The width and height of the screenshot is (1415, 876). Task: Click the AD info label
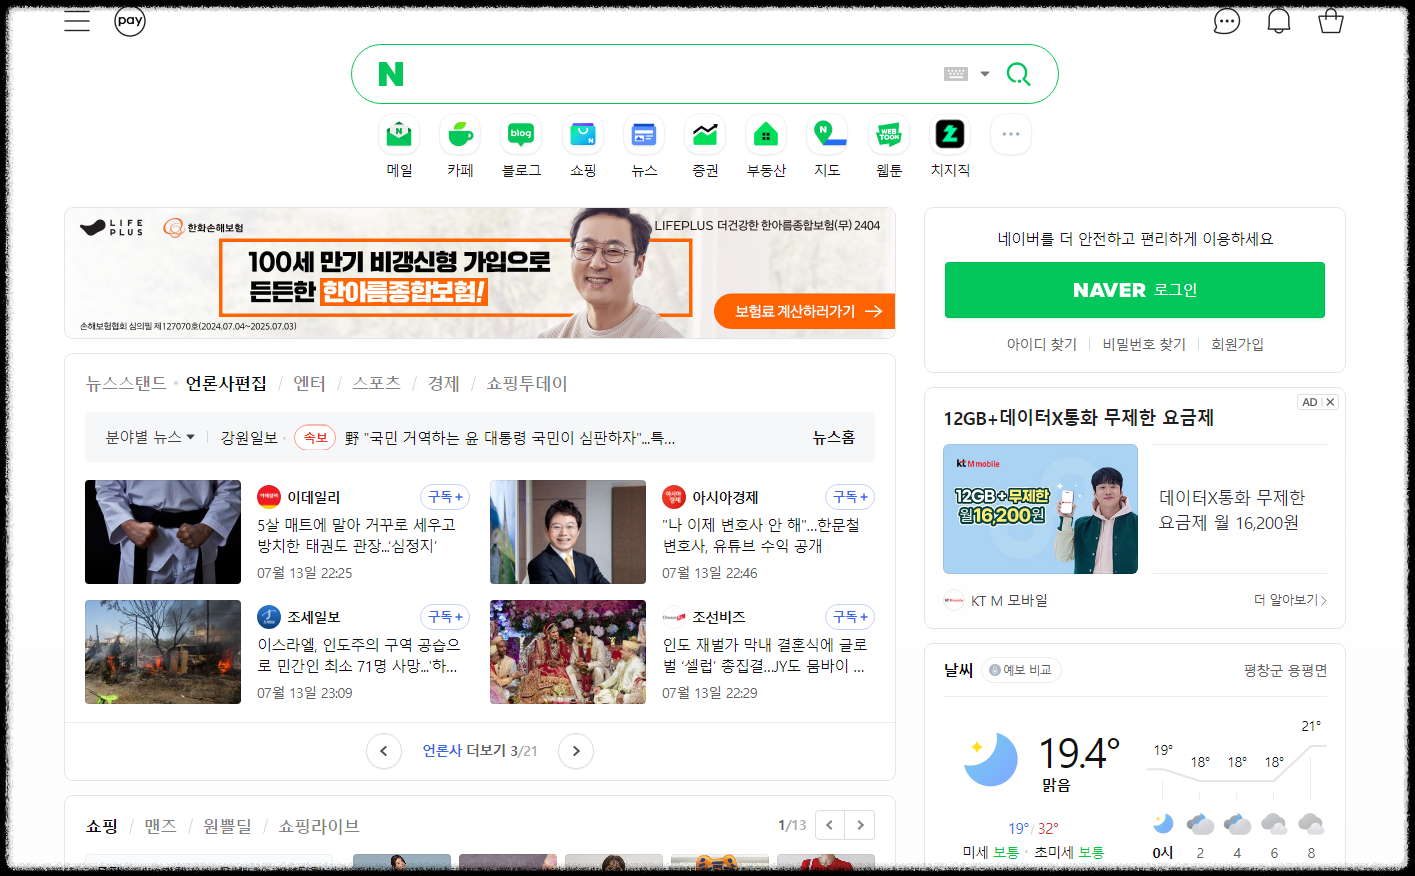1310,402
